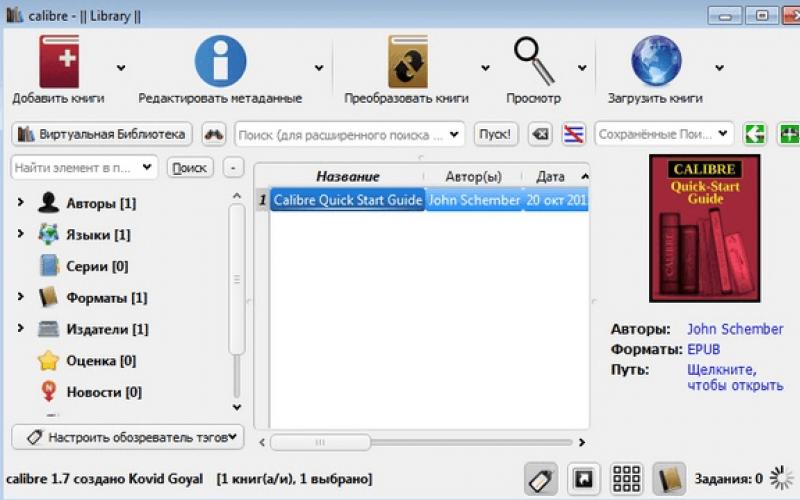This screenshot has height=500, width=800.
Task: Open advanced search binoculars icon
Action: [214, 134]
